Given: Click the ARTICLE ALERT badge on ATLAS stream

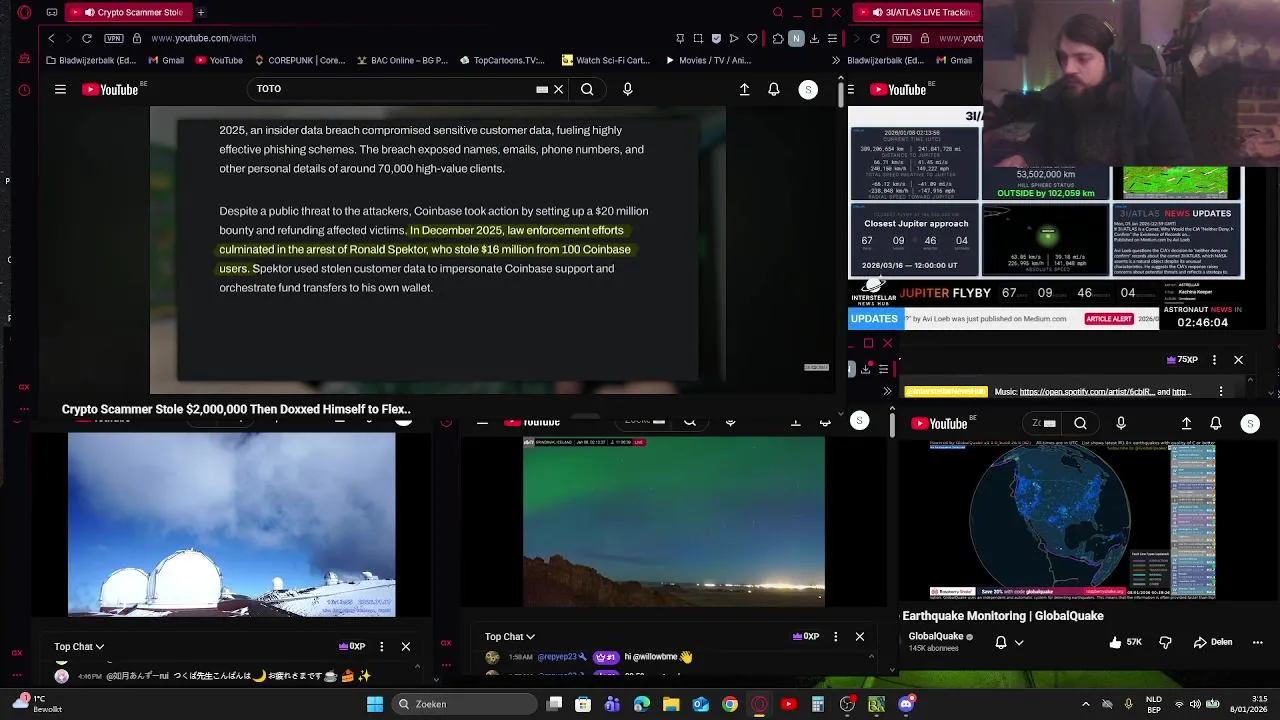Looking at the screenshot, I should (x=1109, y=319).
